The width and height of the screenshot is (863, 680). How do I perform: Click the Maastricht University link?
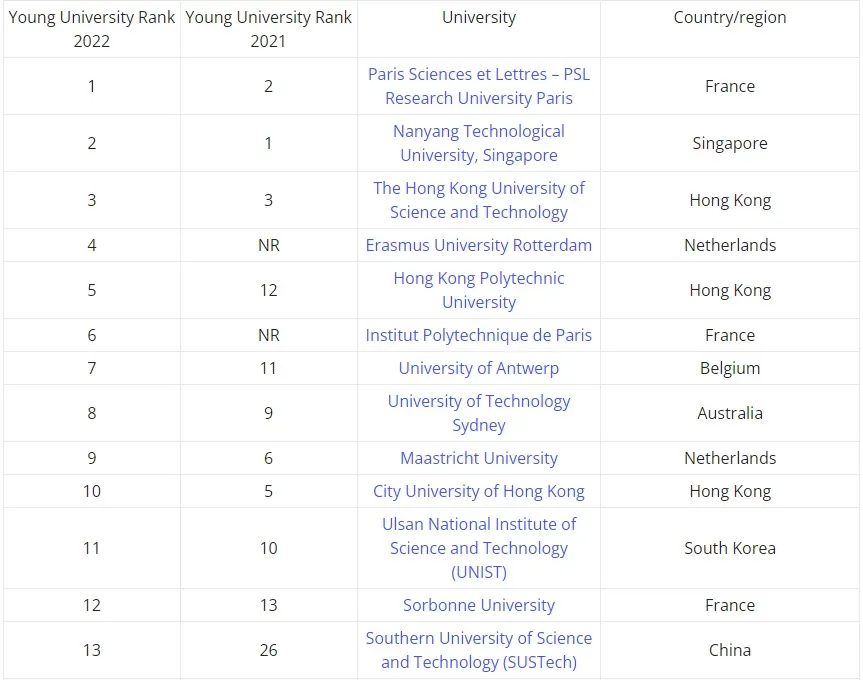click(x=478, y=458)
